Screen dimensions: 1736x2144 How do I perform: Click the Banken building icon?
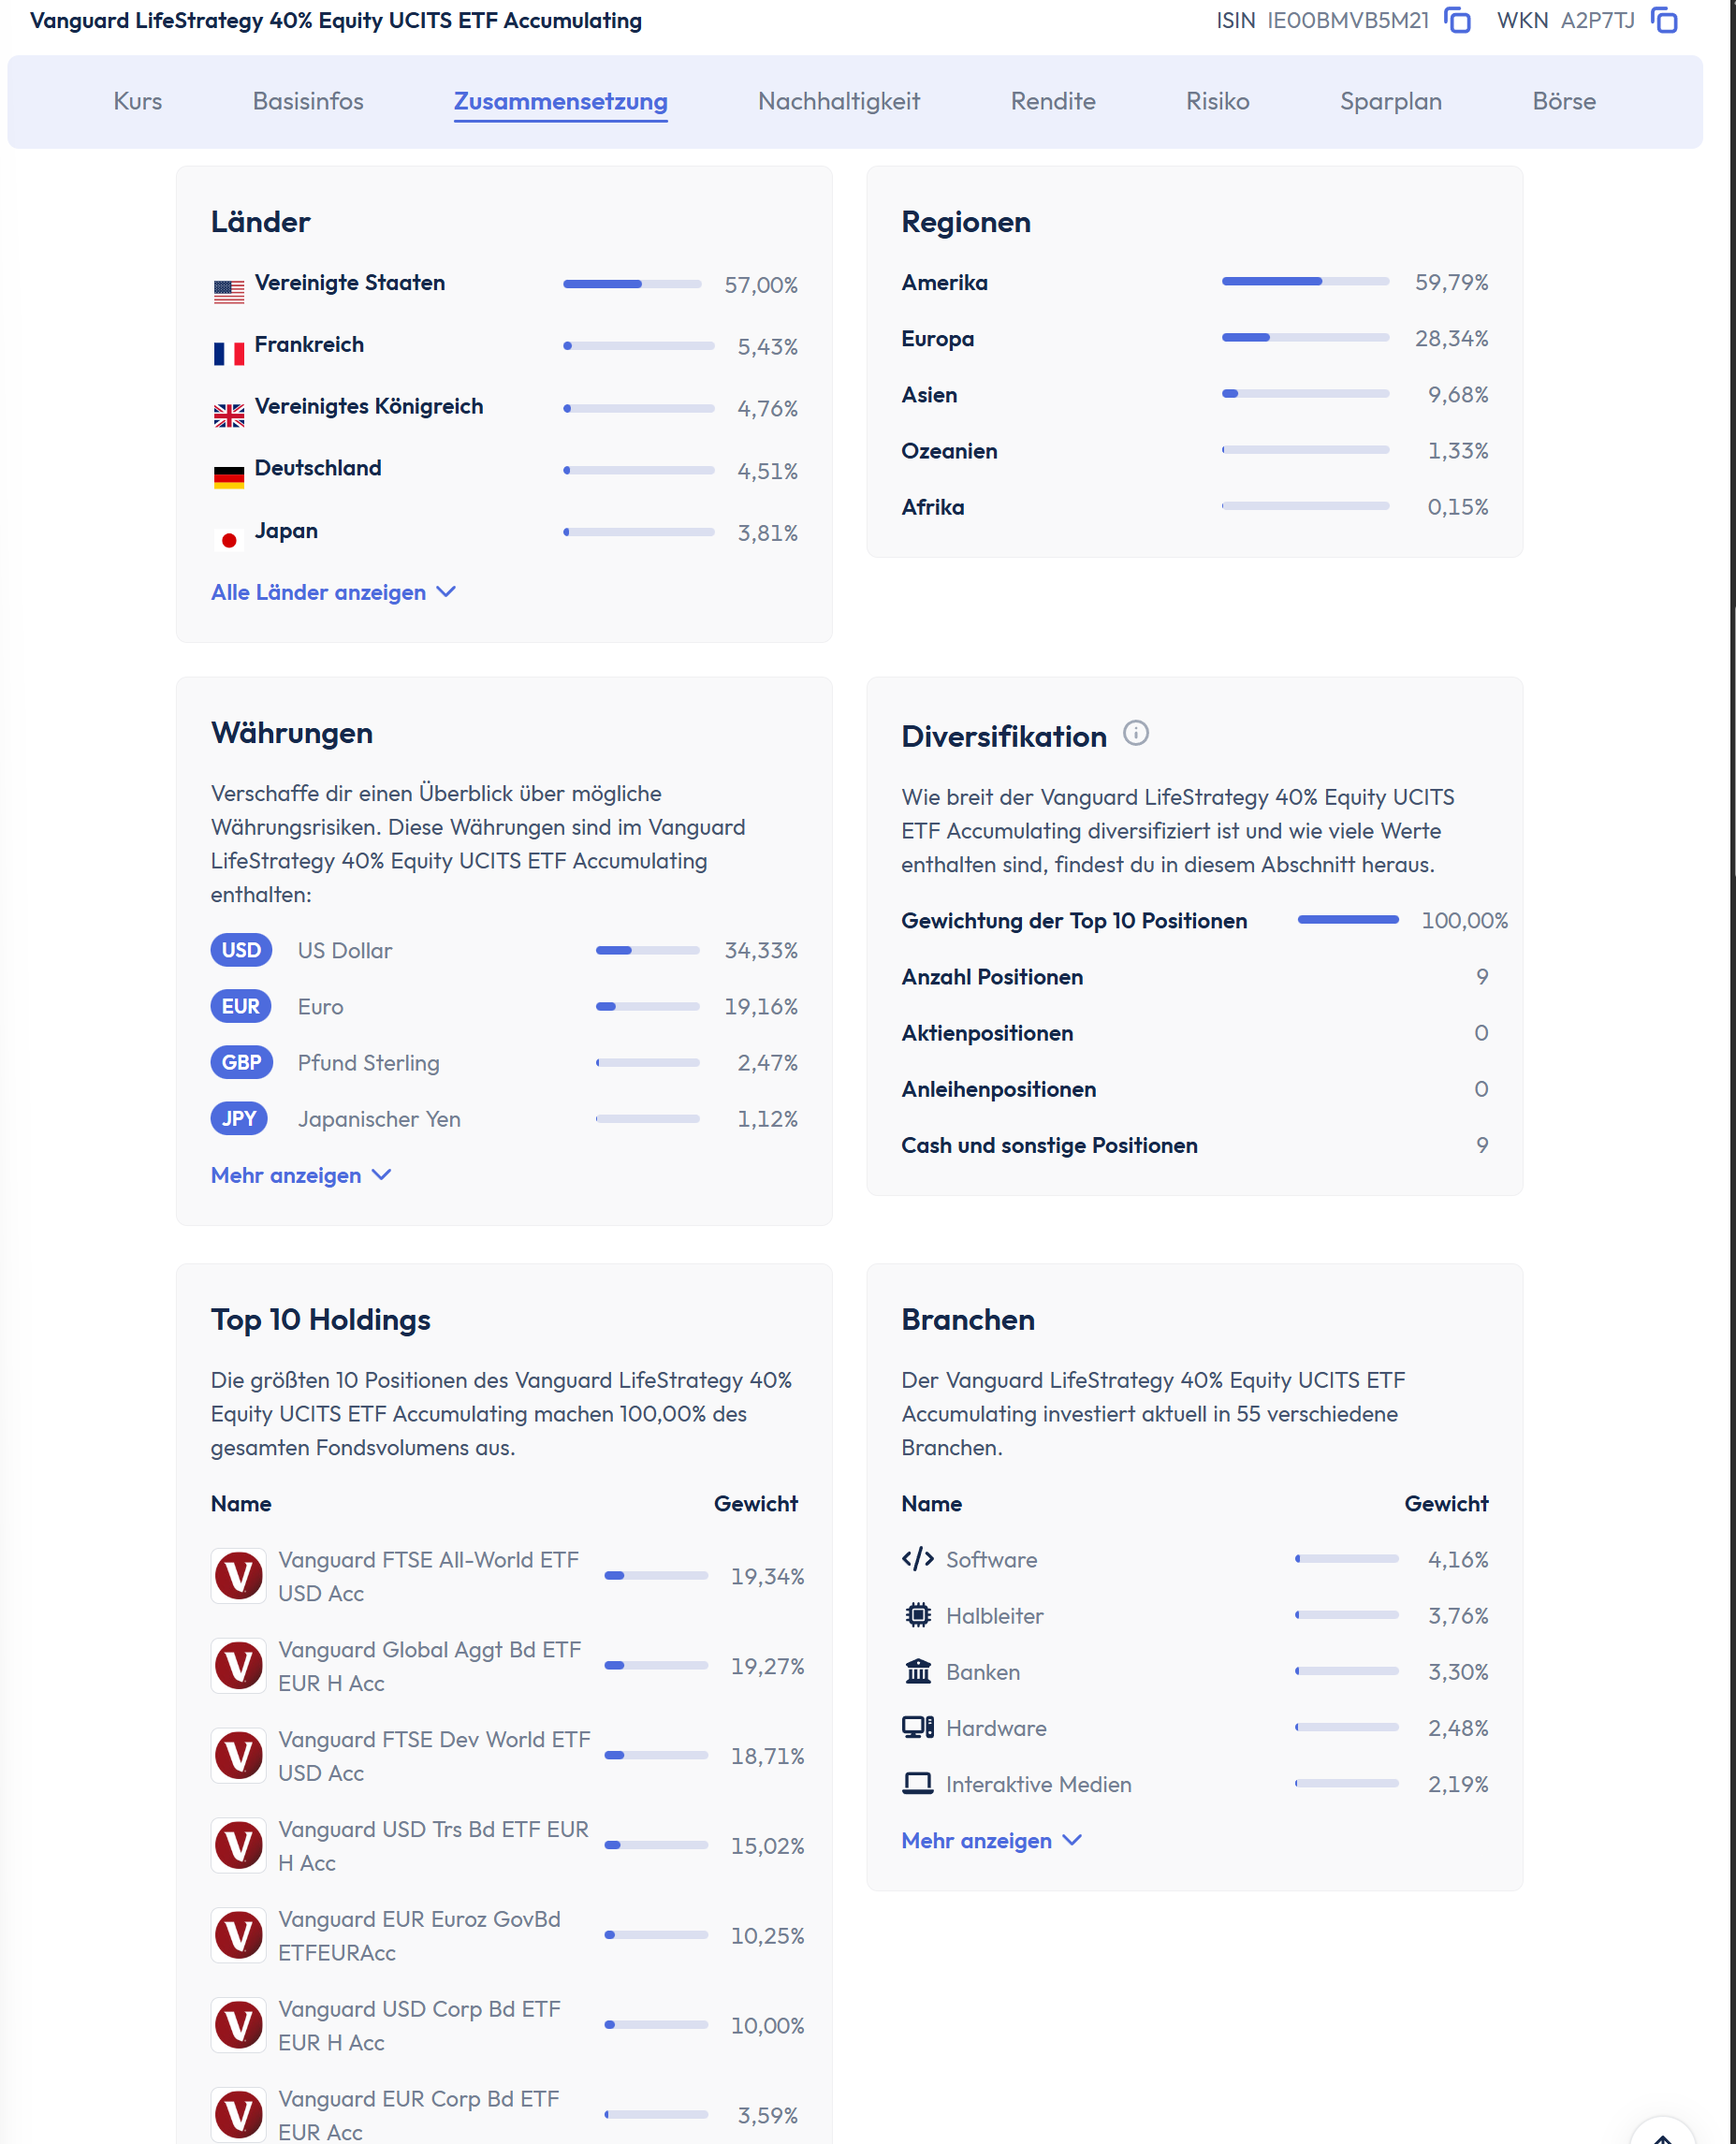tap(917, 1671)
